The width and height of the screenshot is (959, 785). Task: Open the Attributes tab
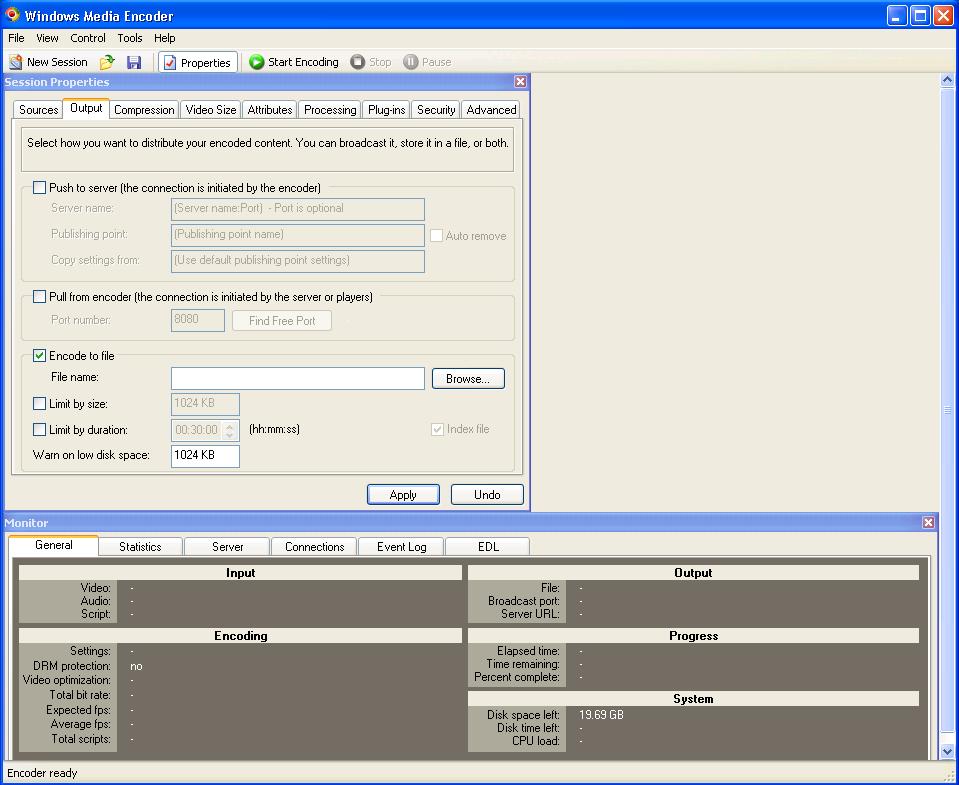pyautogui.click(x=270, y=109)
